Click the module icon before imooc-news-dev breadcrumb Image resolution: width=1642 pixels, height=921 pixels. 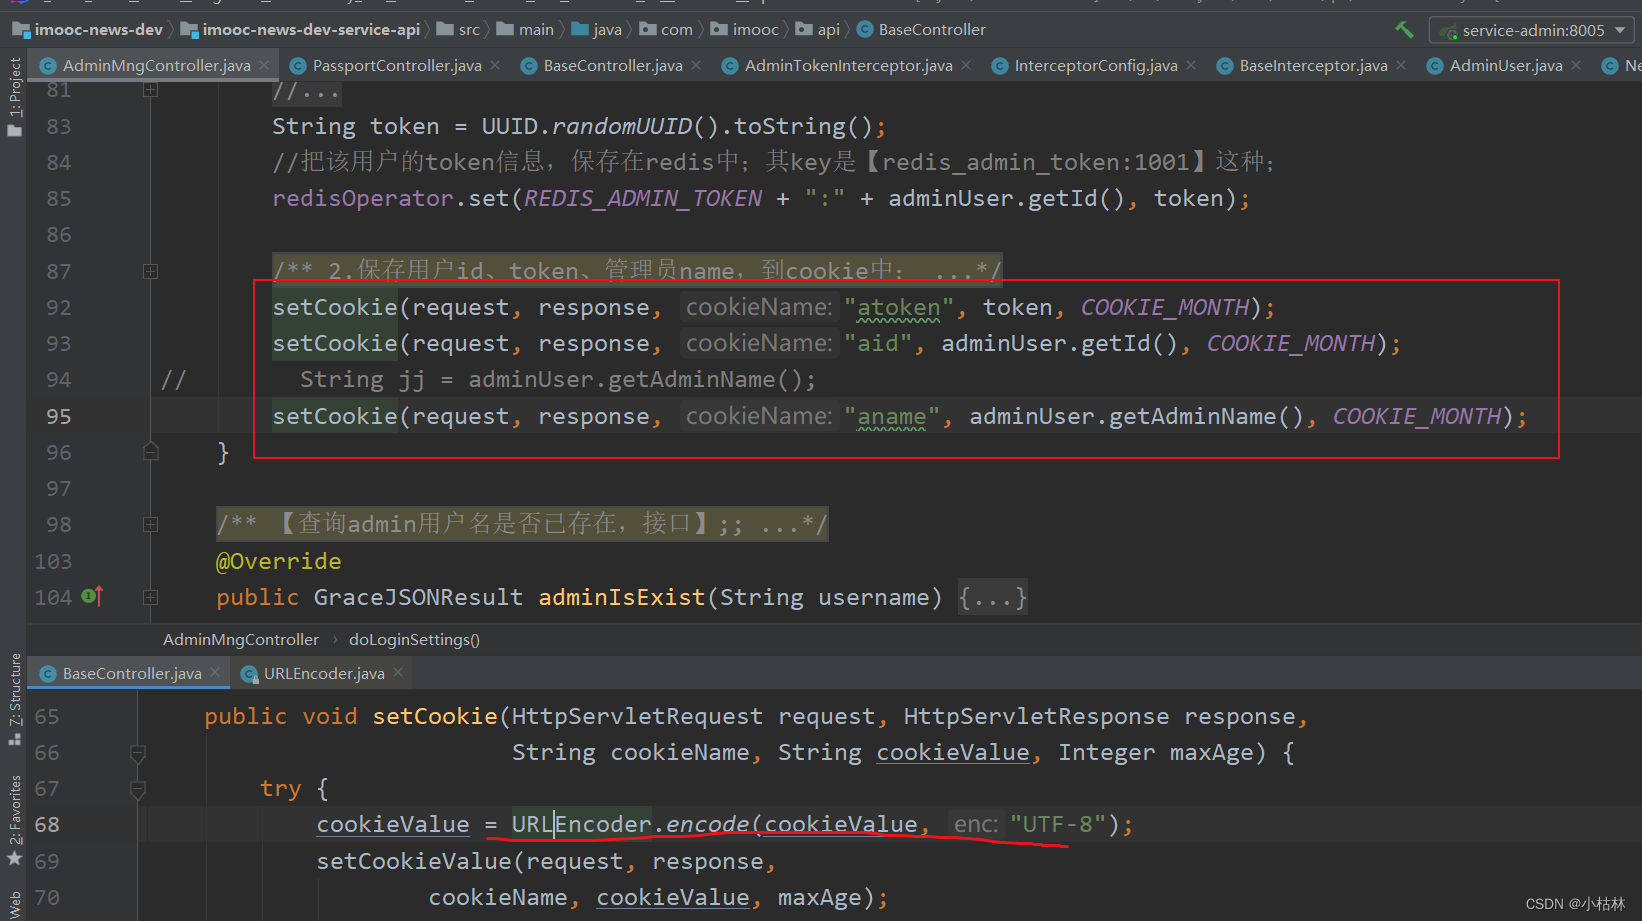[x=20, y=29]
